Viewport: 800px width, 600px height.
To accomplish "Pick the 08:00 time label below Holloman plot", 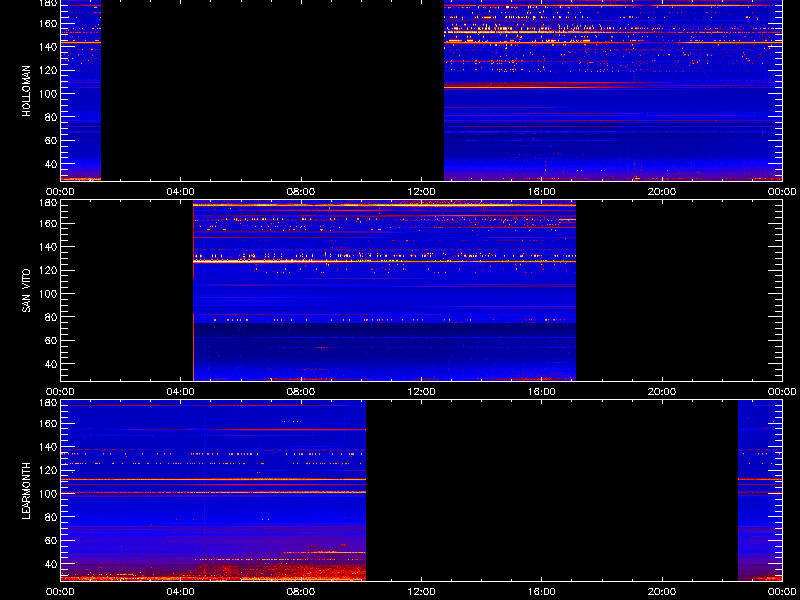I will tap(301, 192).
